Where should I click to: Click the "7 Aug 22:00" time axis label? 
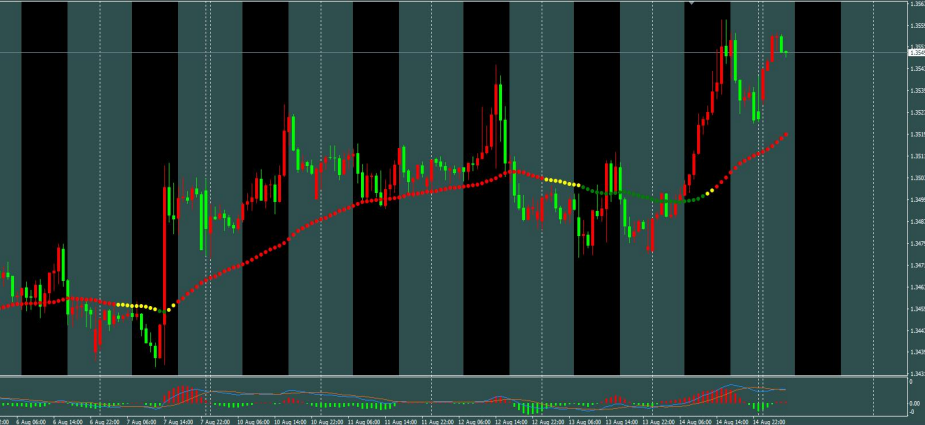[x=215, y=422]
